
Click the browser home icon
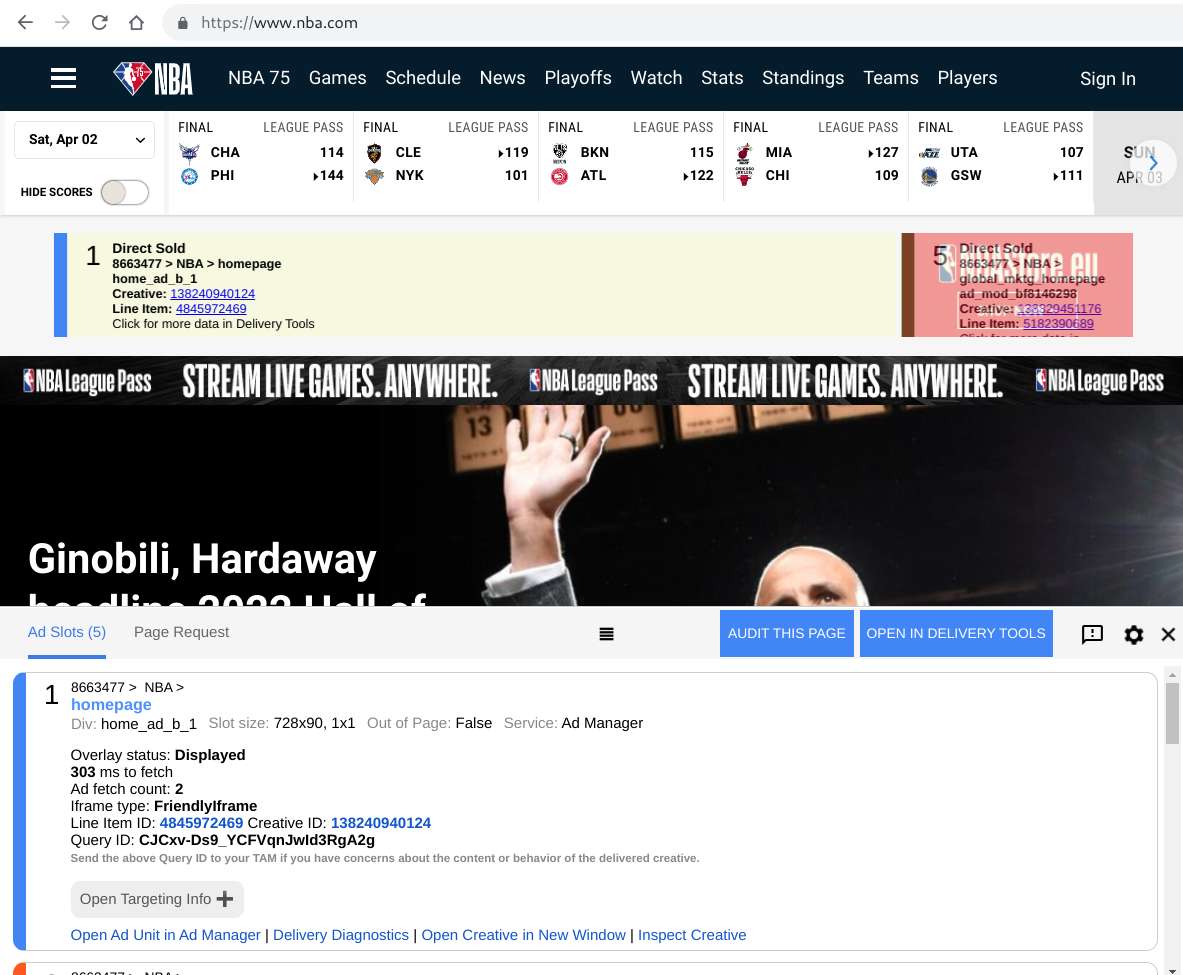click(138, 23)
